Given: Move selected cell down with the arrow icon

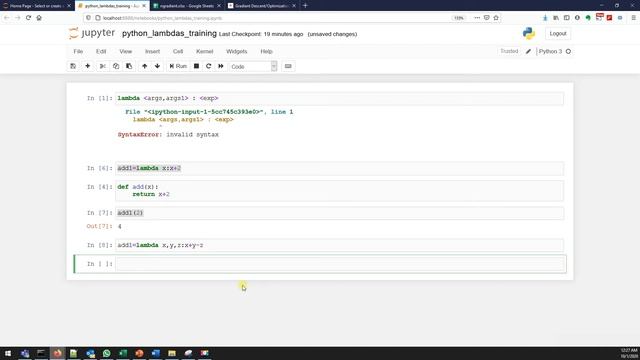Looking at the screenshot, I should (157, 66).
